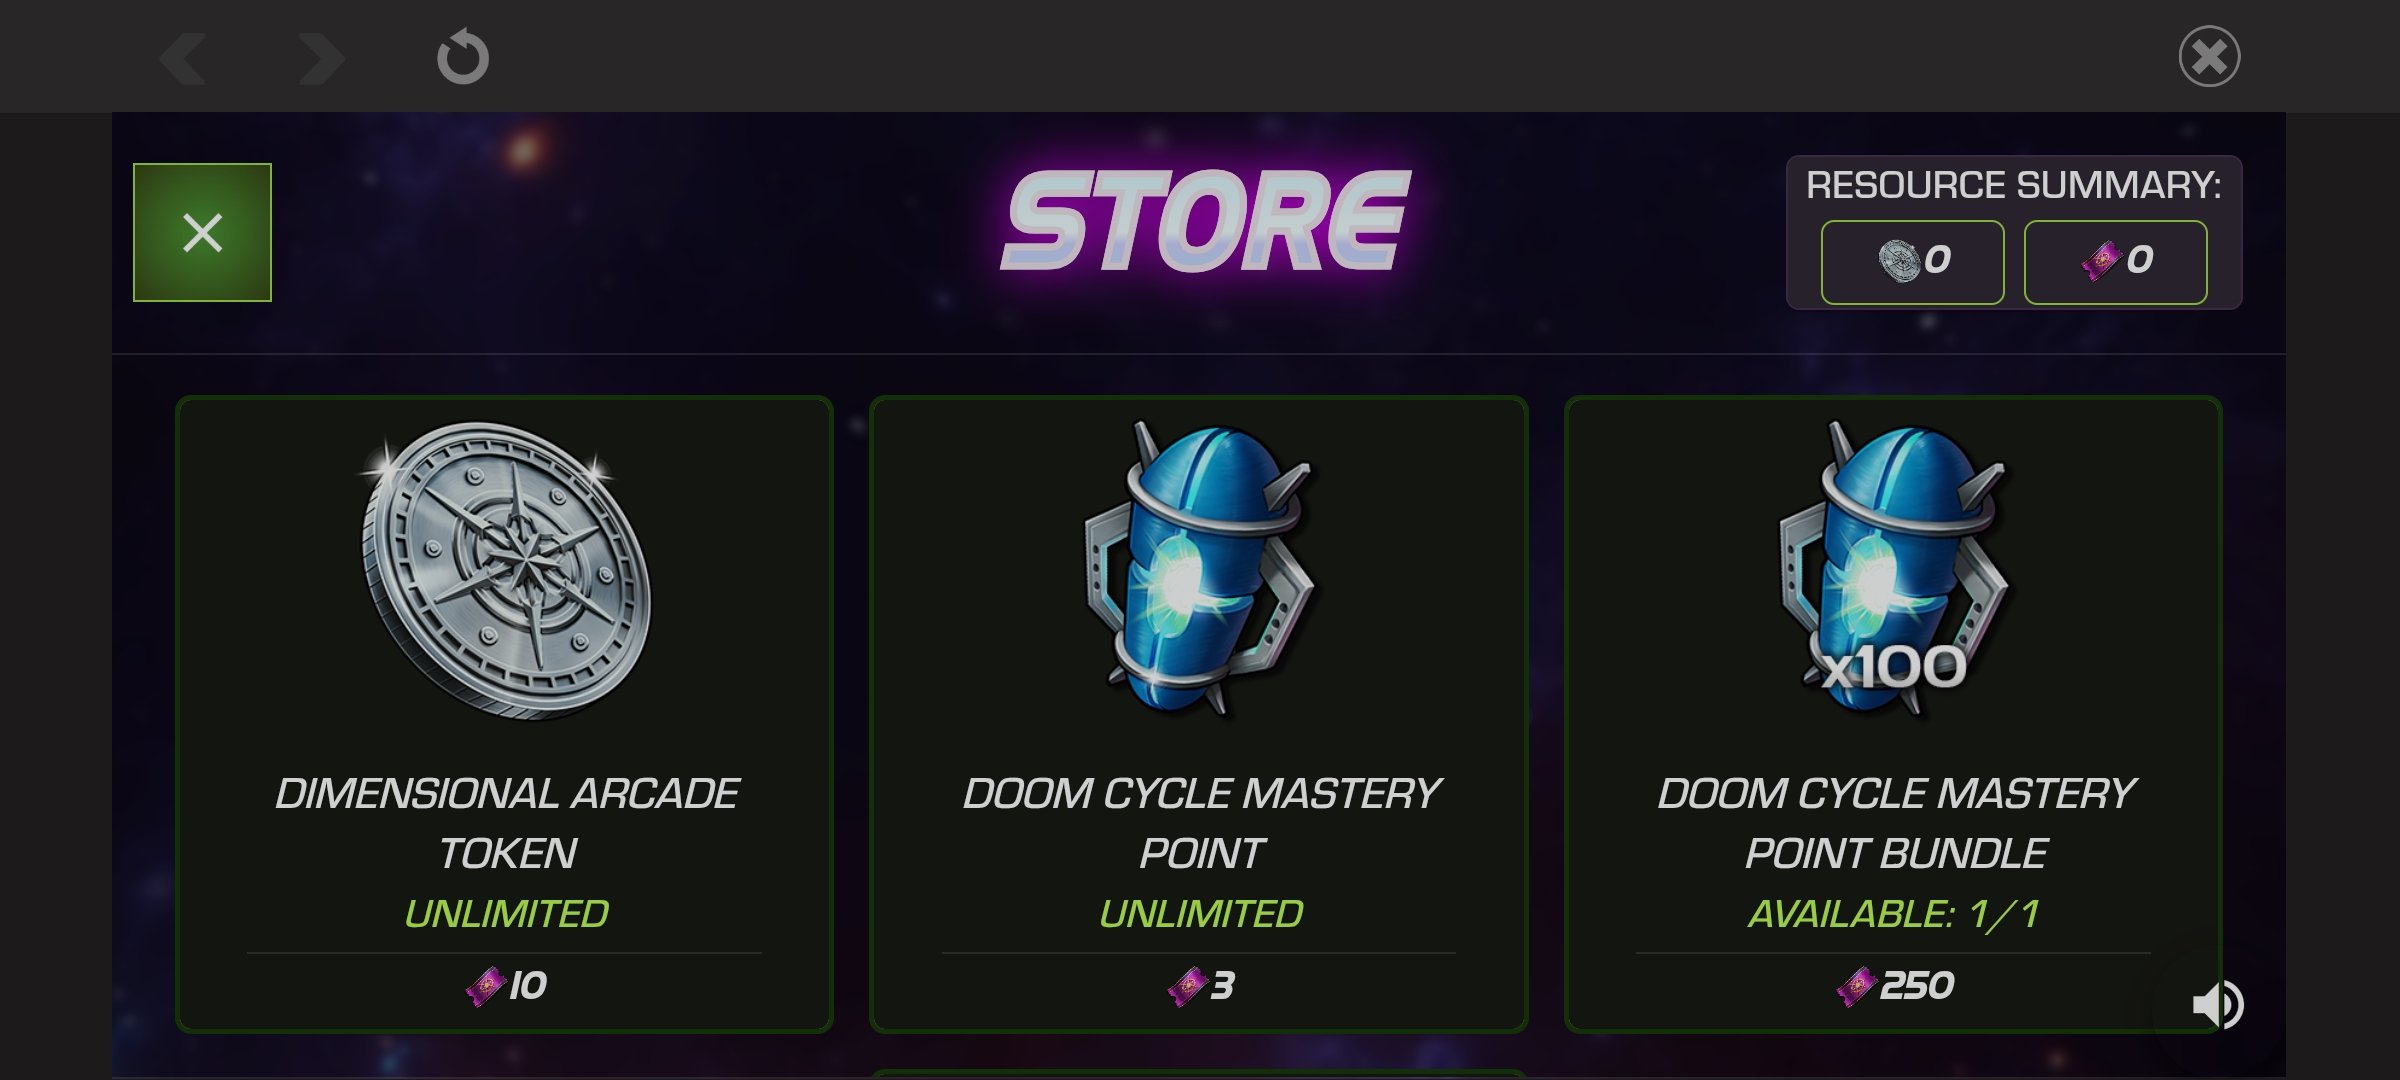
Task: Select the Doom Cycle Mastery Point title
Action: tap(1201, 823)
